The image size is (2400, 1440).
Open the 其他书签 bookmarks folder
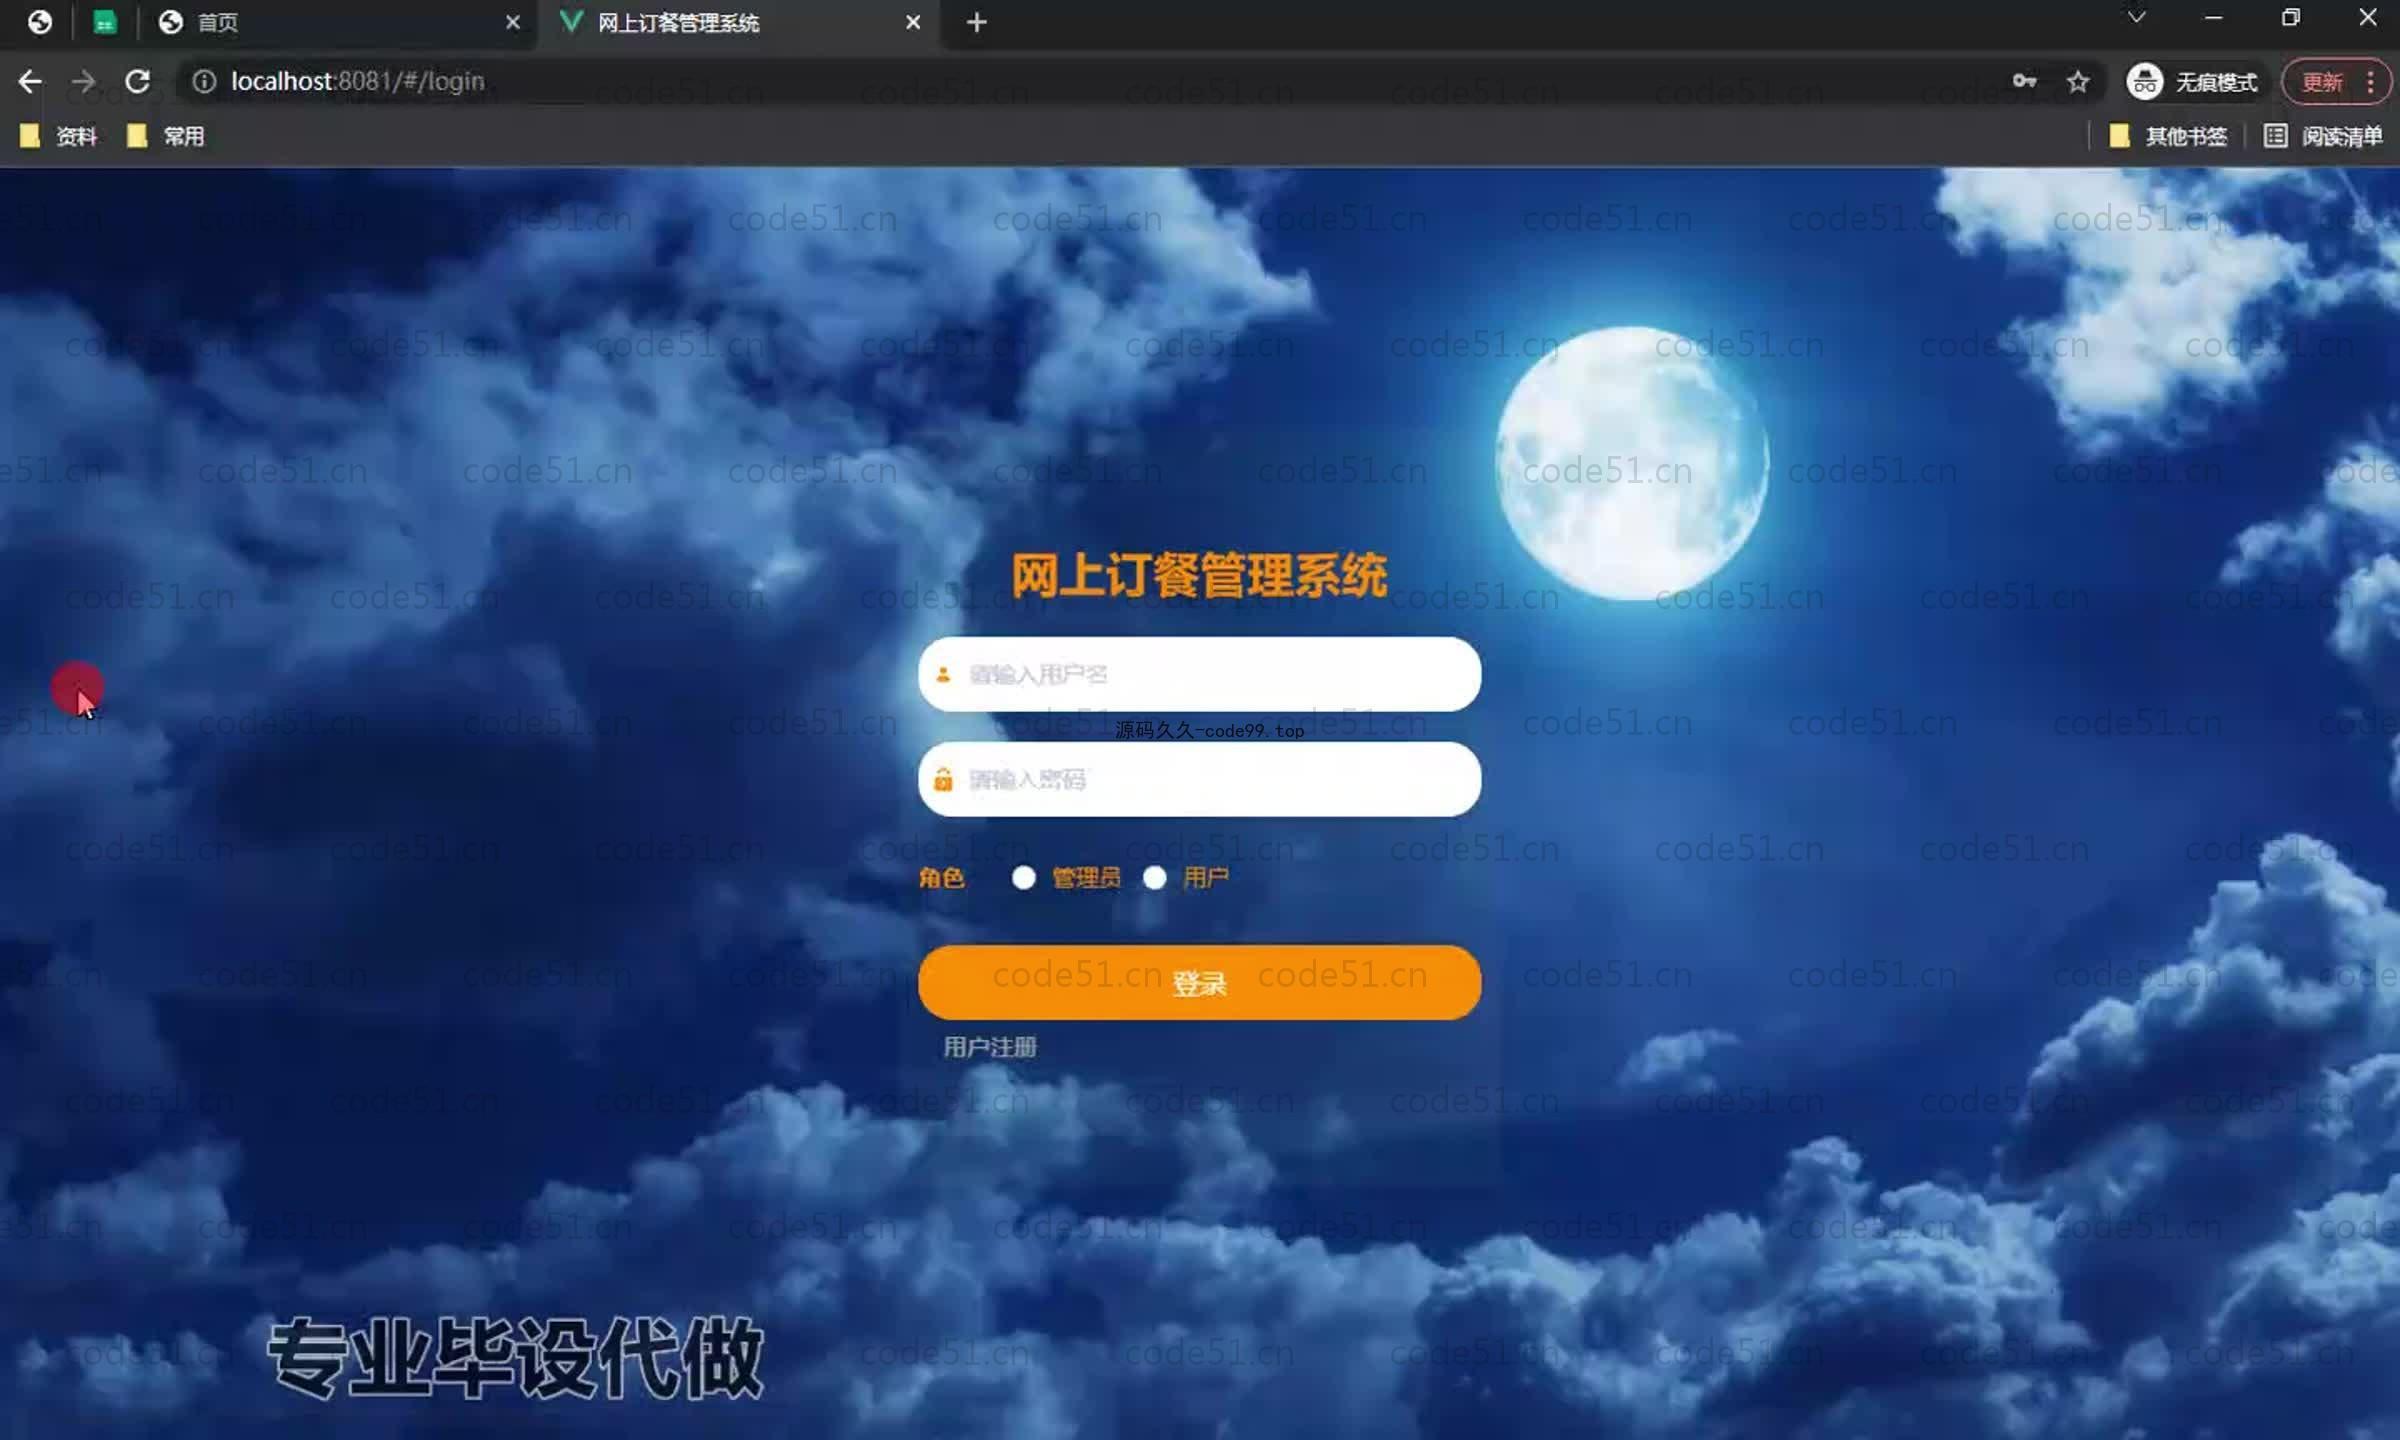click(2168, 136)
